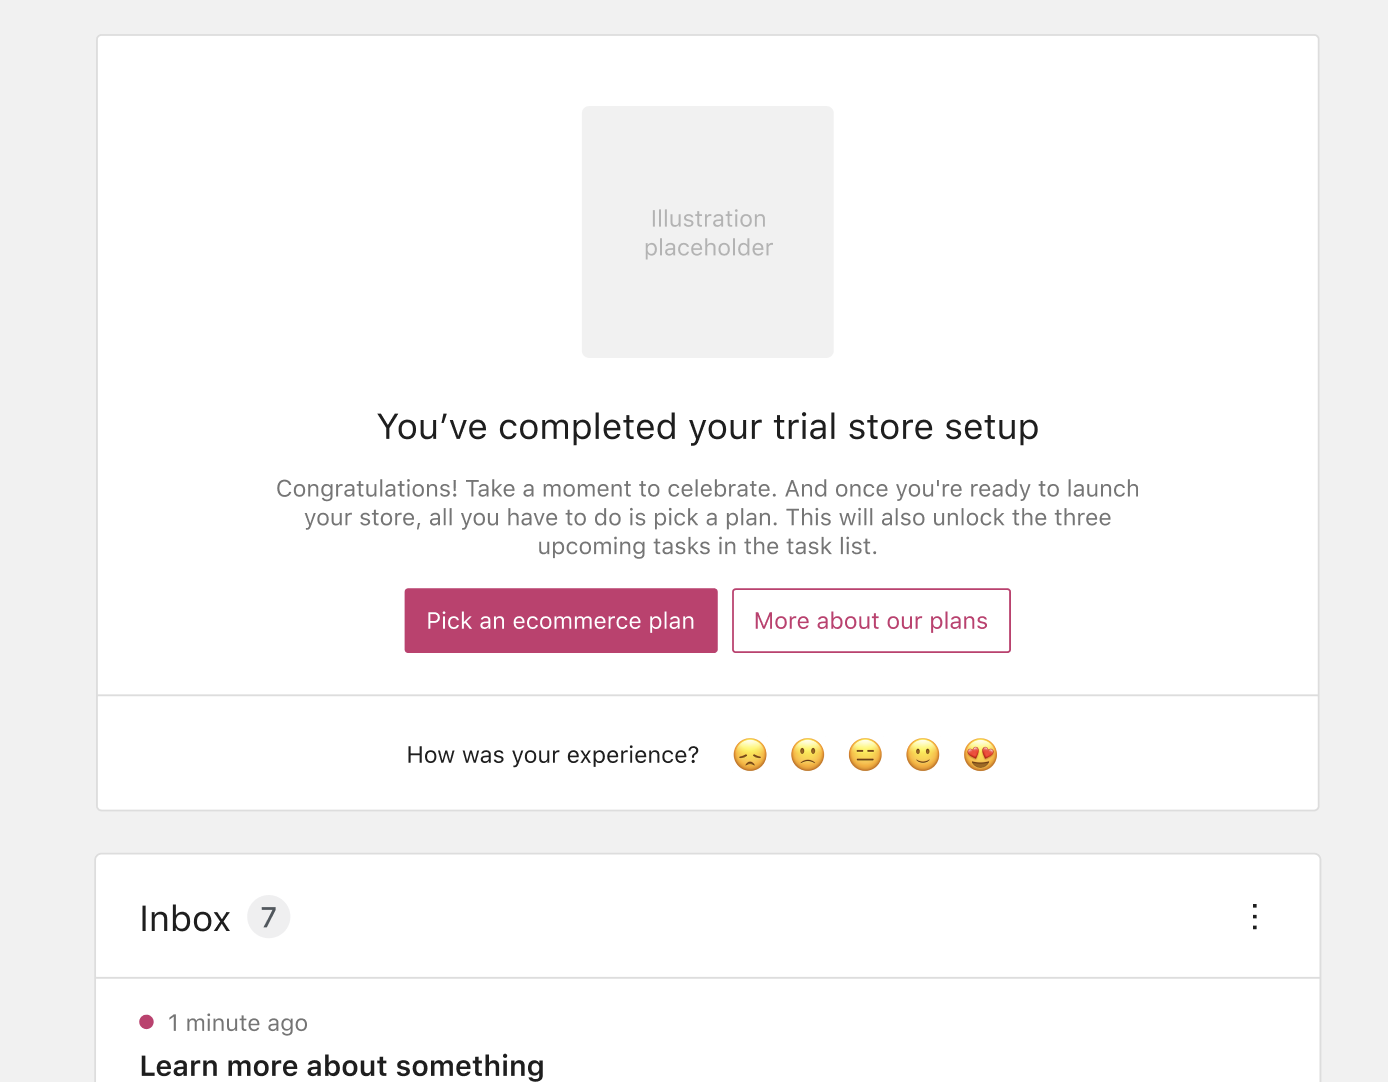Select the slightly smiling face rating emoji
The image size is (1388, 1082).
923,755
